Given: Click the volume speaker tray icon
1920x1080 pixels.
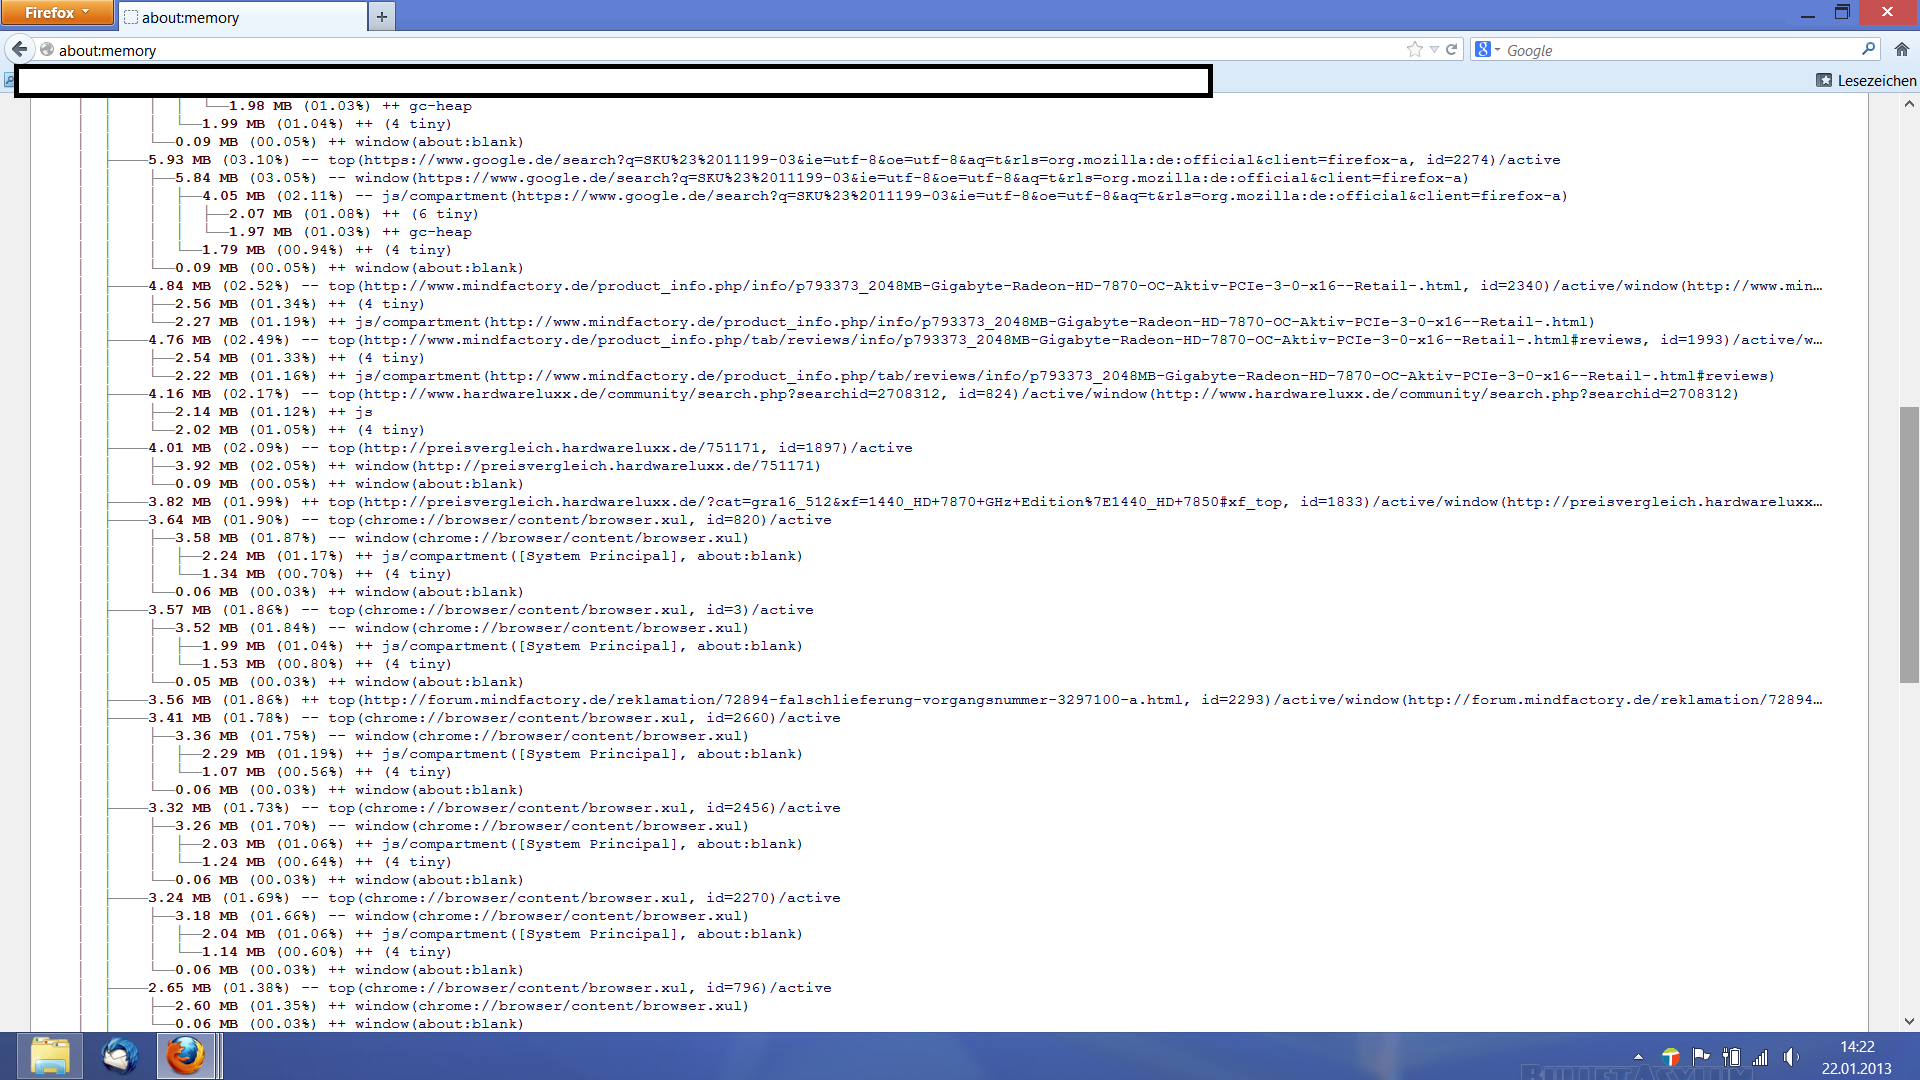Looking at the screenshot, I should [1790, 1057].
